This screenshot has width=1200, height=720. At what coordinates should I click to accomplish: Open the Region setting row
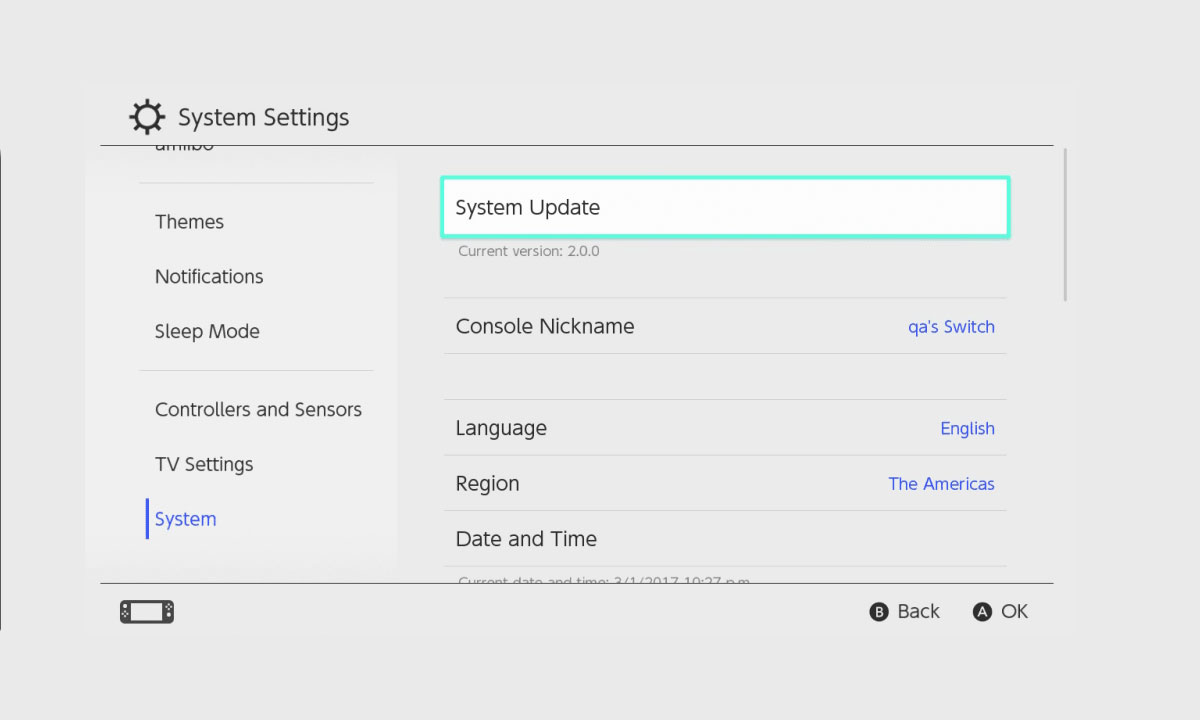point(488,484)
